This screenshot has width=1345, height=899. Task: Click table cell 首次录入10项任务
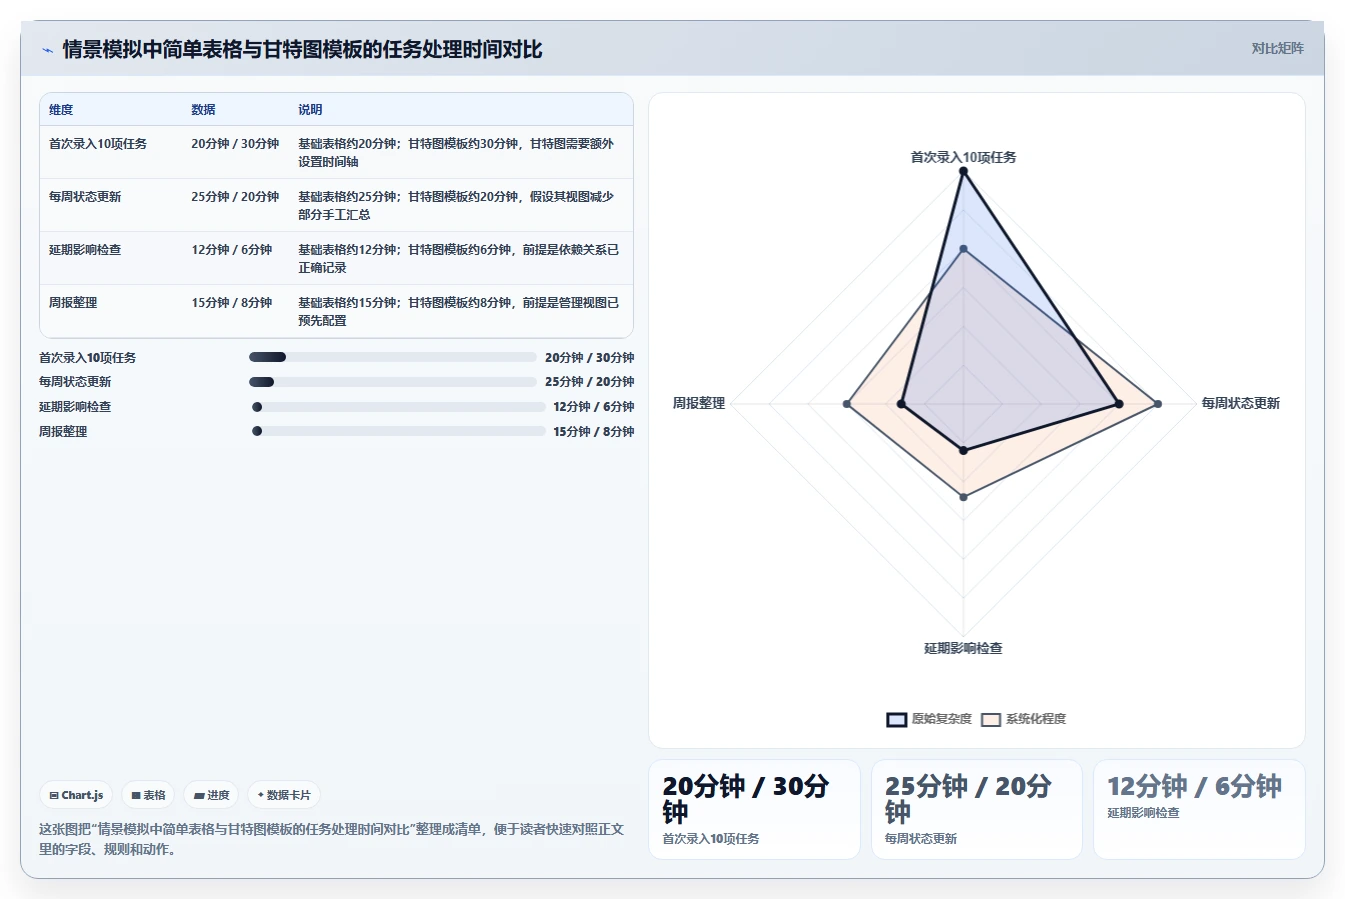98,144
